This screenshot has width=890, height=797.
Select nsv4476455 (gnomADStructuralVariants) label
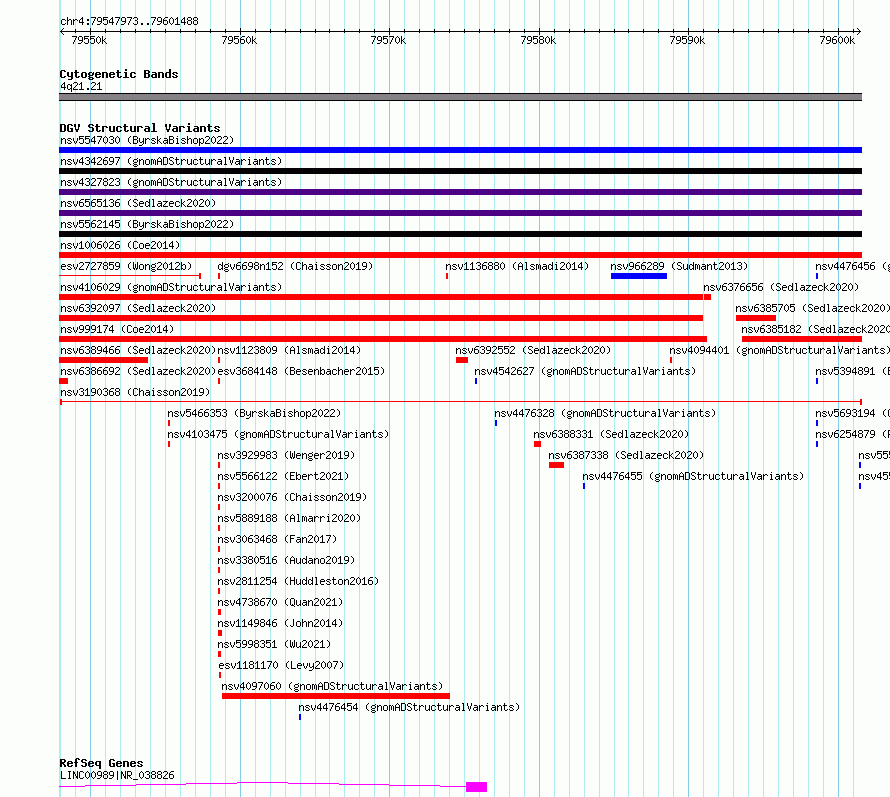(x=693, y=476)
